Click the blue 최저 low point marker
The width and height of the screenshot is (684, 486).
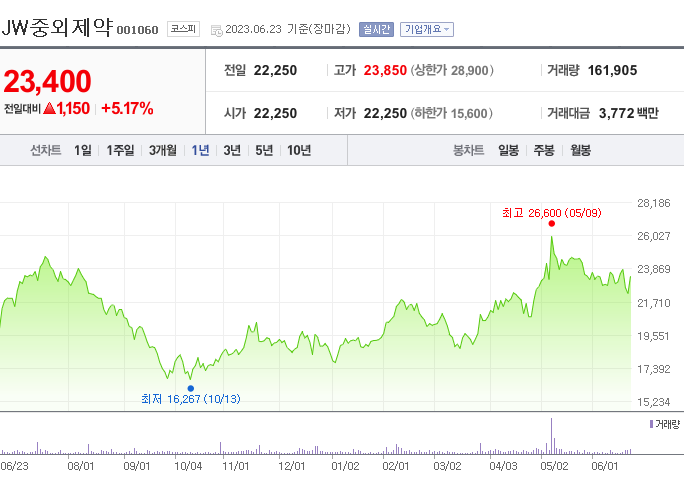coord(191,388)
